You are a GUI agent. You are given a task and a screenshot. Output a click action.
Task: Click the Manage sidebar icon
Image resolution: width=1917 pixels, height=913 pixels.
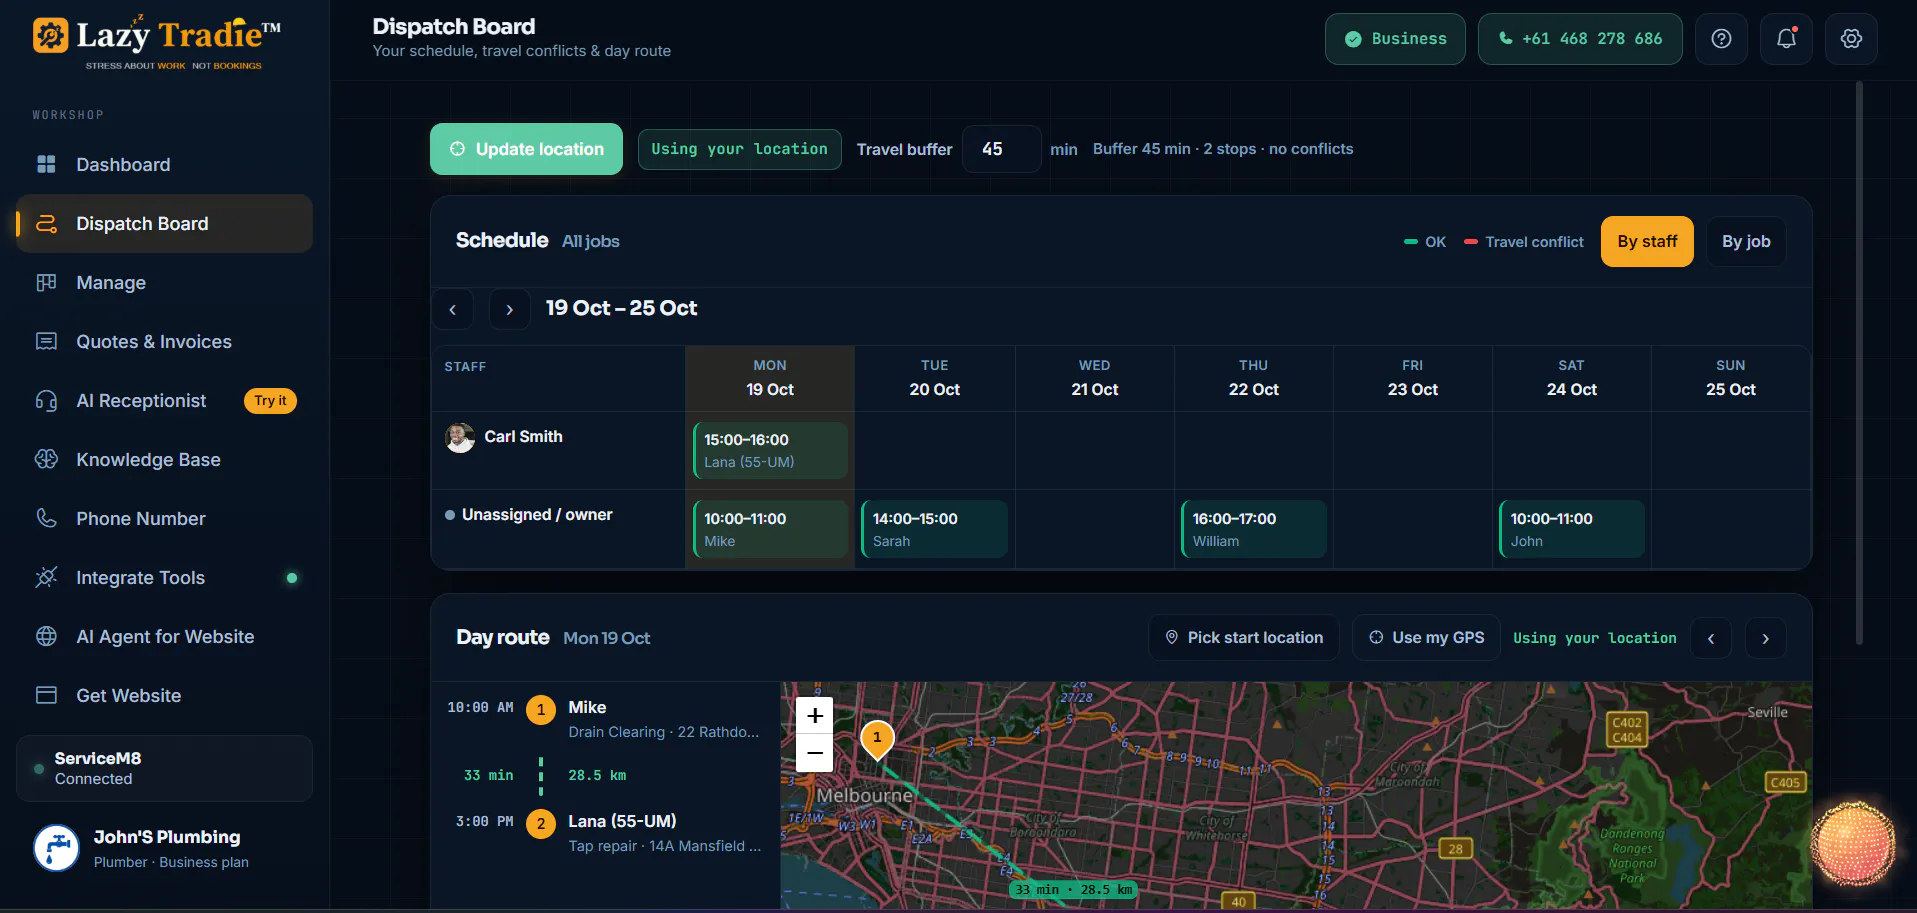pos(46,282)
